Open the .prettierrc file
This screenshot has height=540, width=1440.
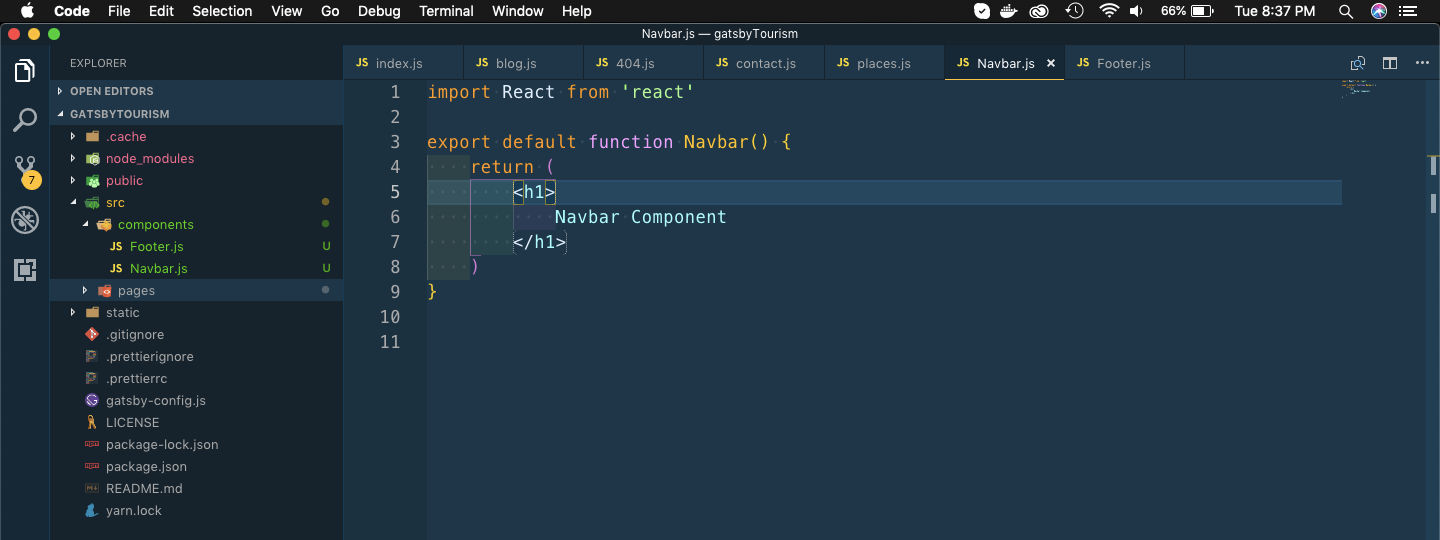coord(196,378)
